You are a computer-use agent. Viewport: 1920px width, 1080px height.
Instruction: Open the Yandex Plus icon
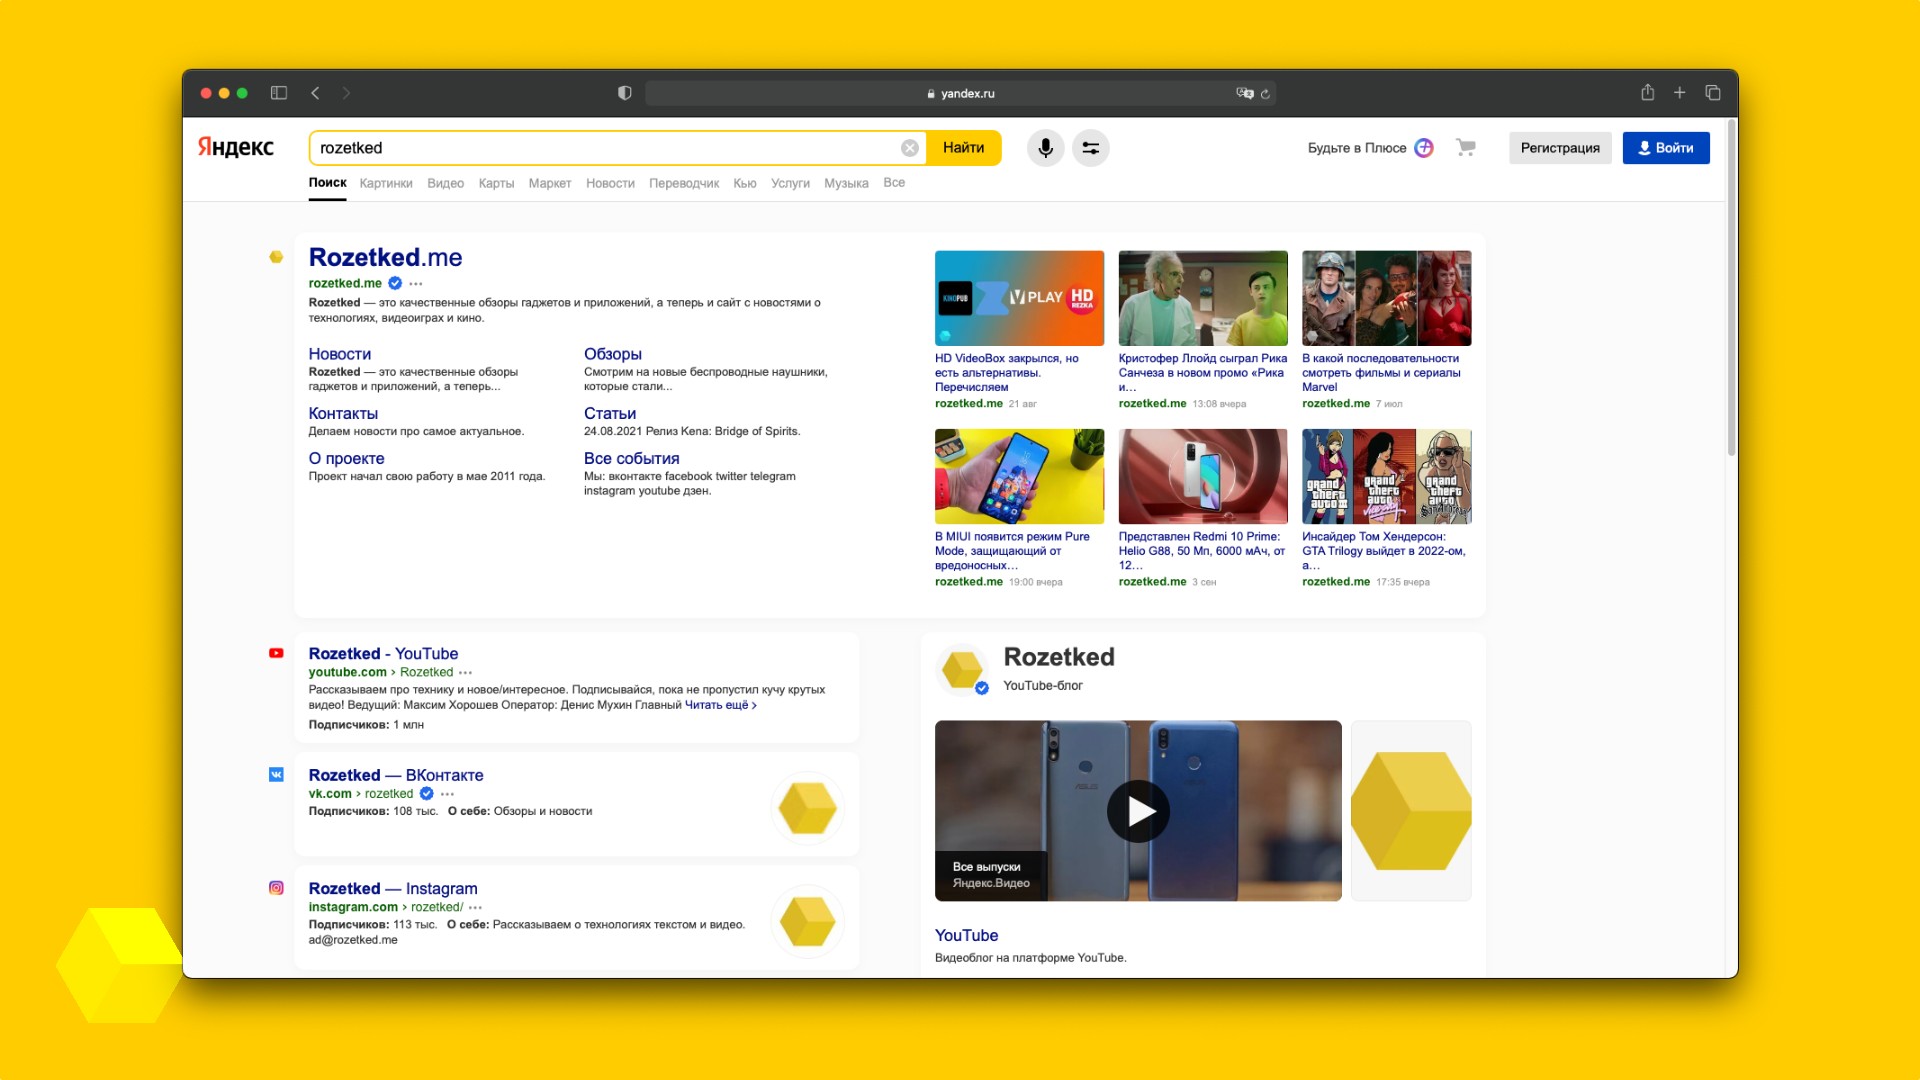point(1424,148)
